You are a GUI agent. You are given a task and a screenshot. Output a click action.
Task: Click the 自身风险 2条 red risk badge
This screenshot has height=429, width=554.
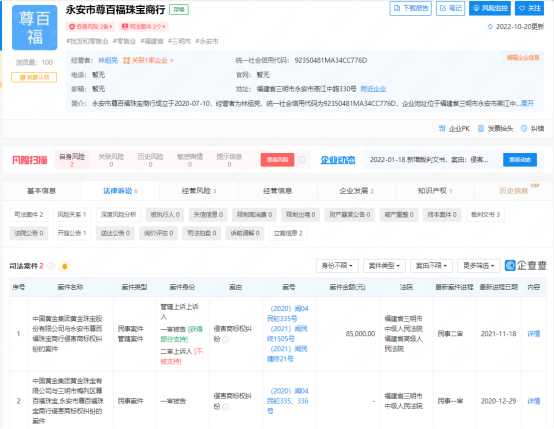(90, 27)
